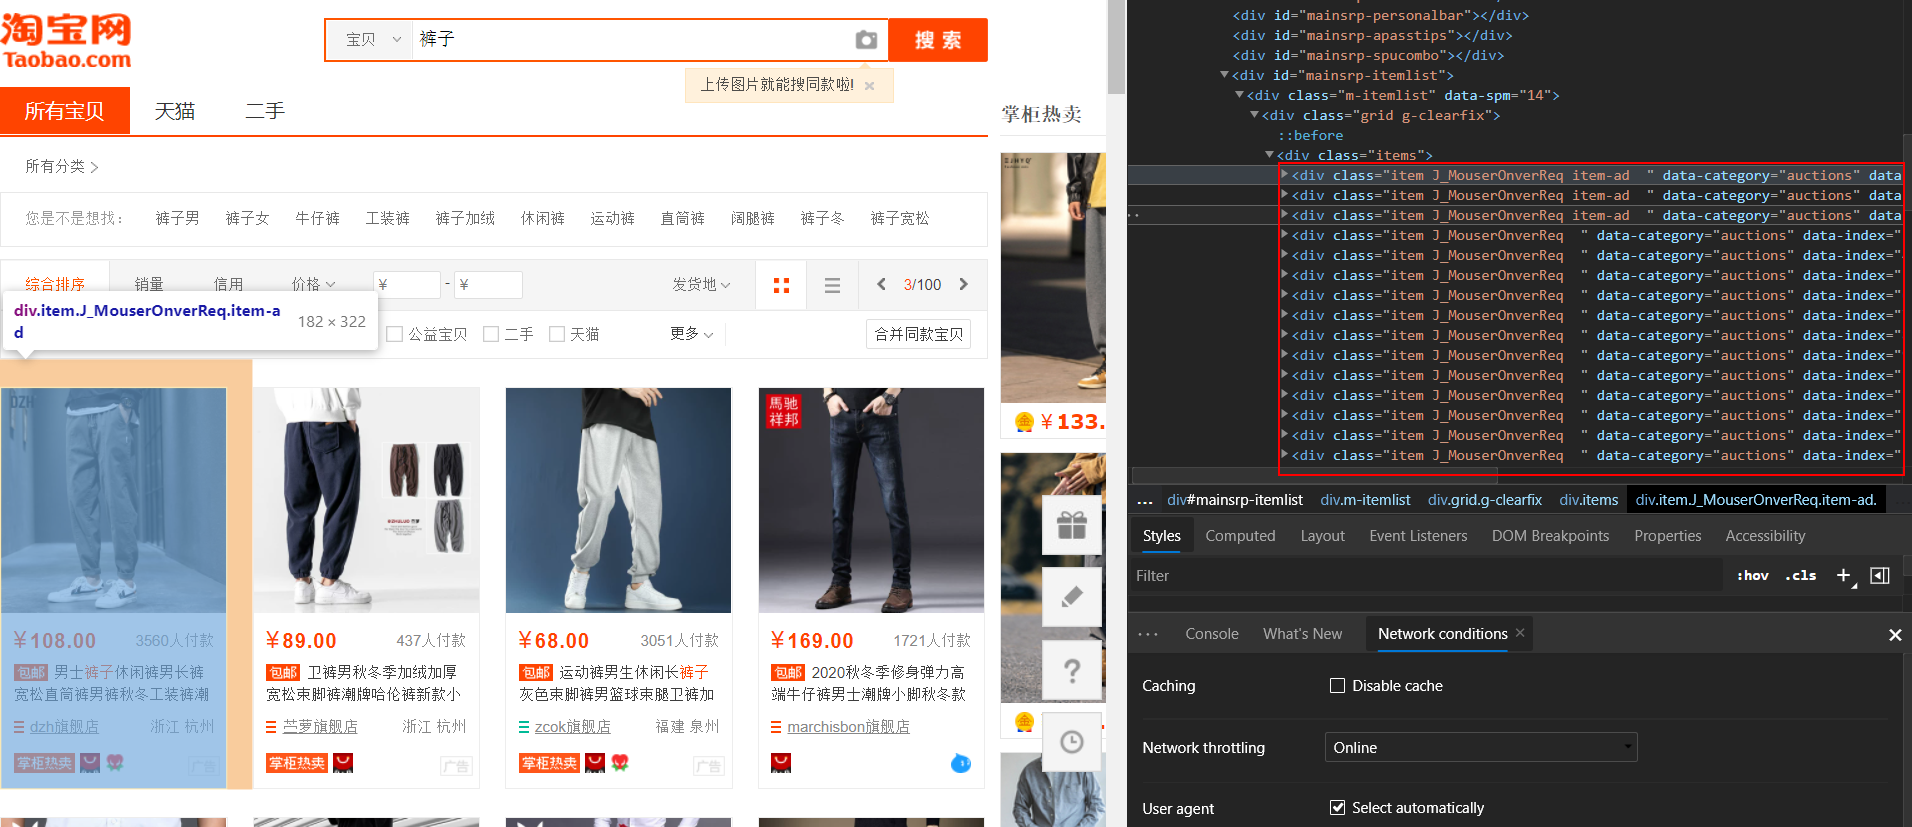Click the shop icon beside 芭罗旗舰店
This screenshot has height=827, width=1912.
click(271, 727)
